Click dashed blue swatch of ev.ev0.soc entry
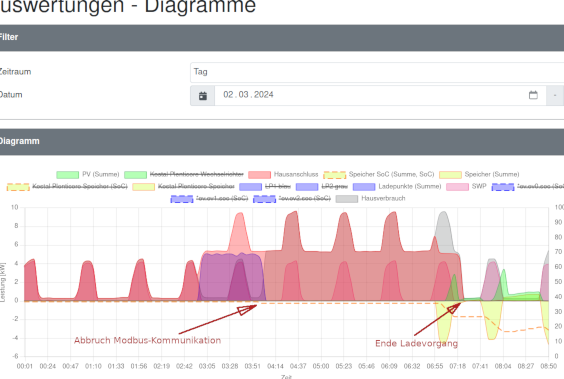Viewport: 564px width, 379px height. [503, 187]
